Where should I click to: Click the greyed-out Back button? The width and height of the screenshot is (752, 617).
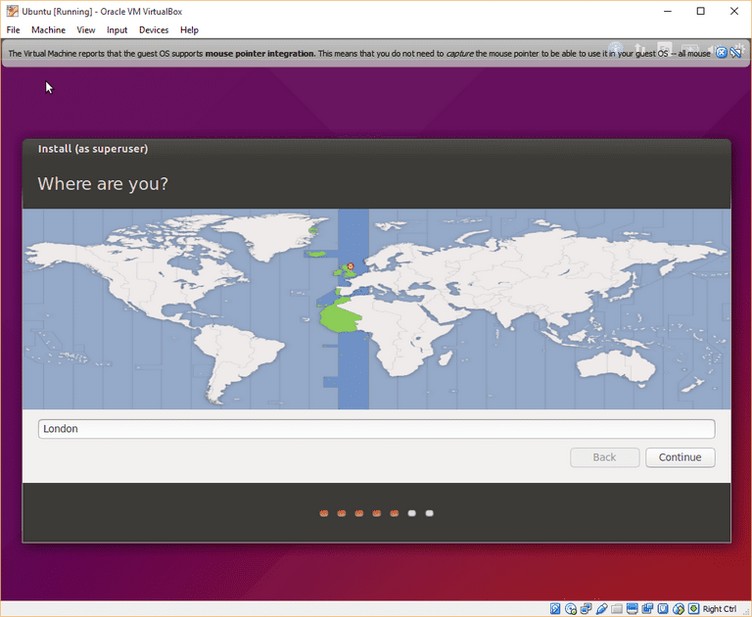[x=604, y=457]
